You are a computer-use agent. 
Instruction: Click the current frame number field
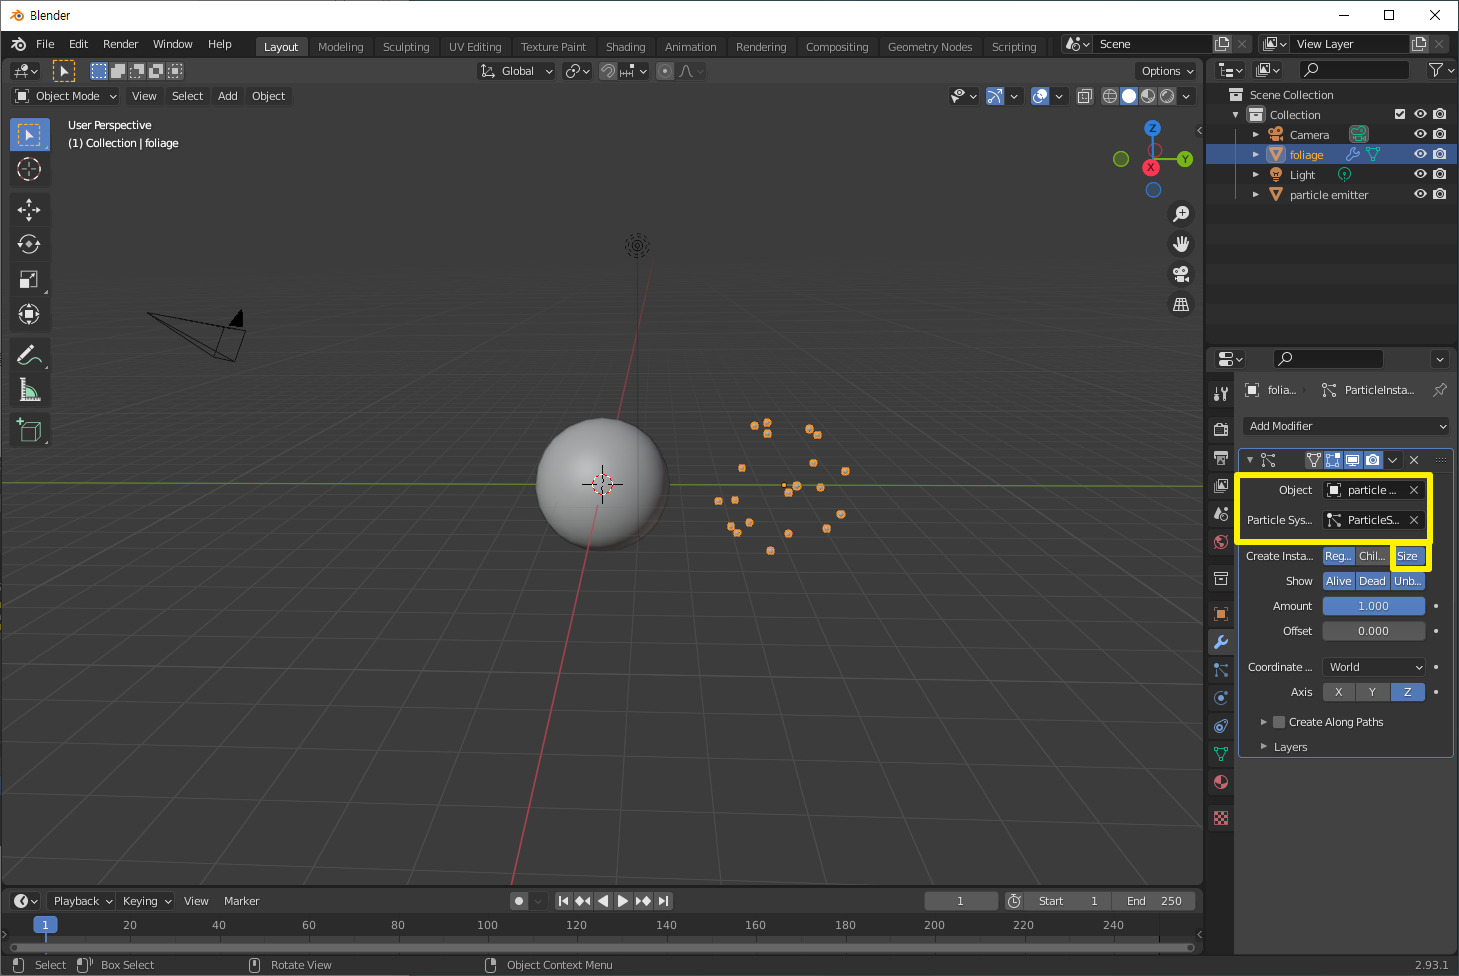tap(960, 901)
